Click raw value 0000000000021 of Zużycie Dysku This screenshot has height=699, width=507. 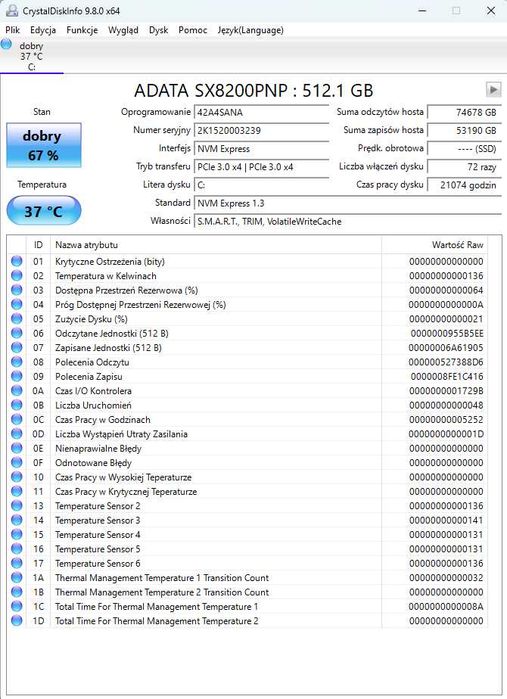click(446, 319)
